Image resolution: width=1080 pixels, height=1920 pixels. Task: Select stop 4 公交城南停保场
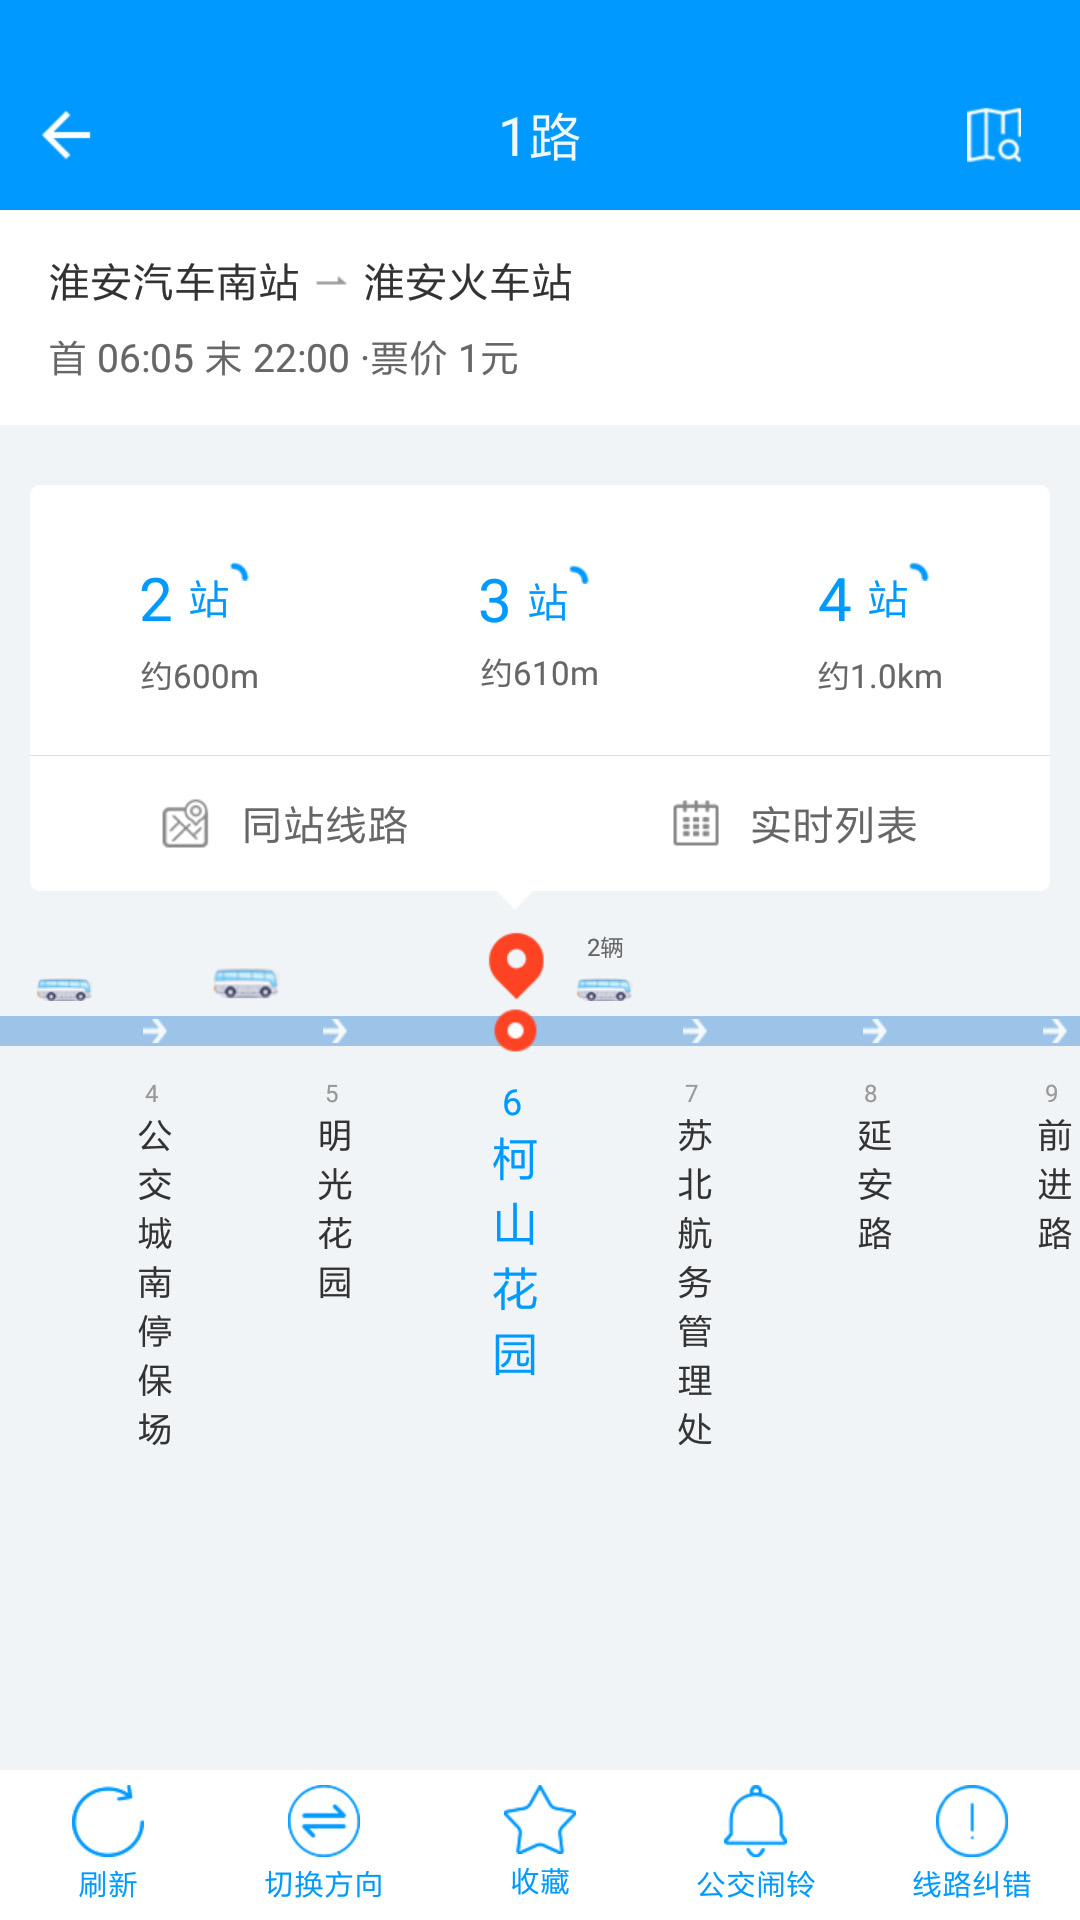tap(155, 1265)
